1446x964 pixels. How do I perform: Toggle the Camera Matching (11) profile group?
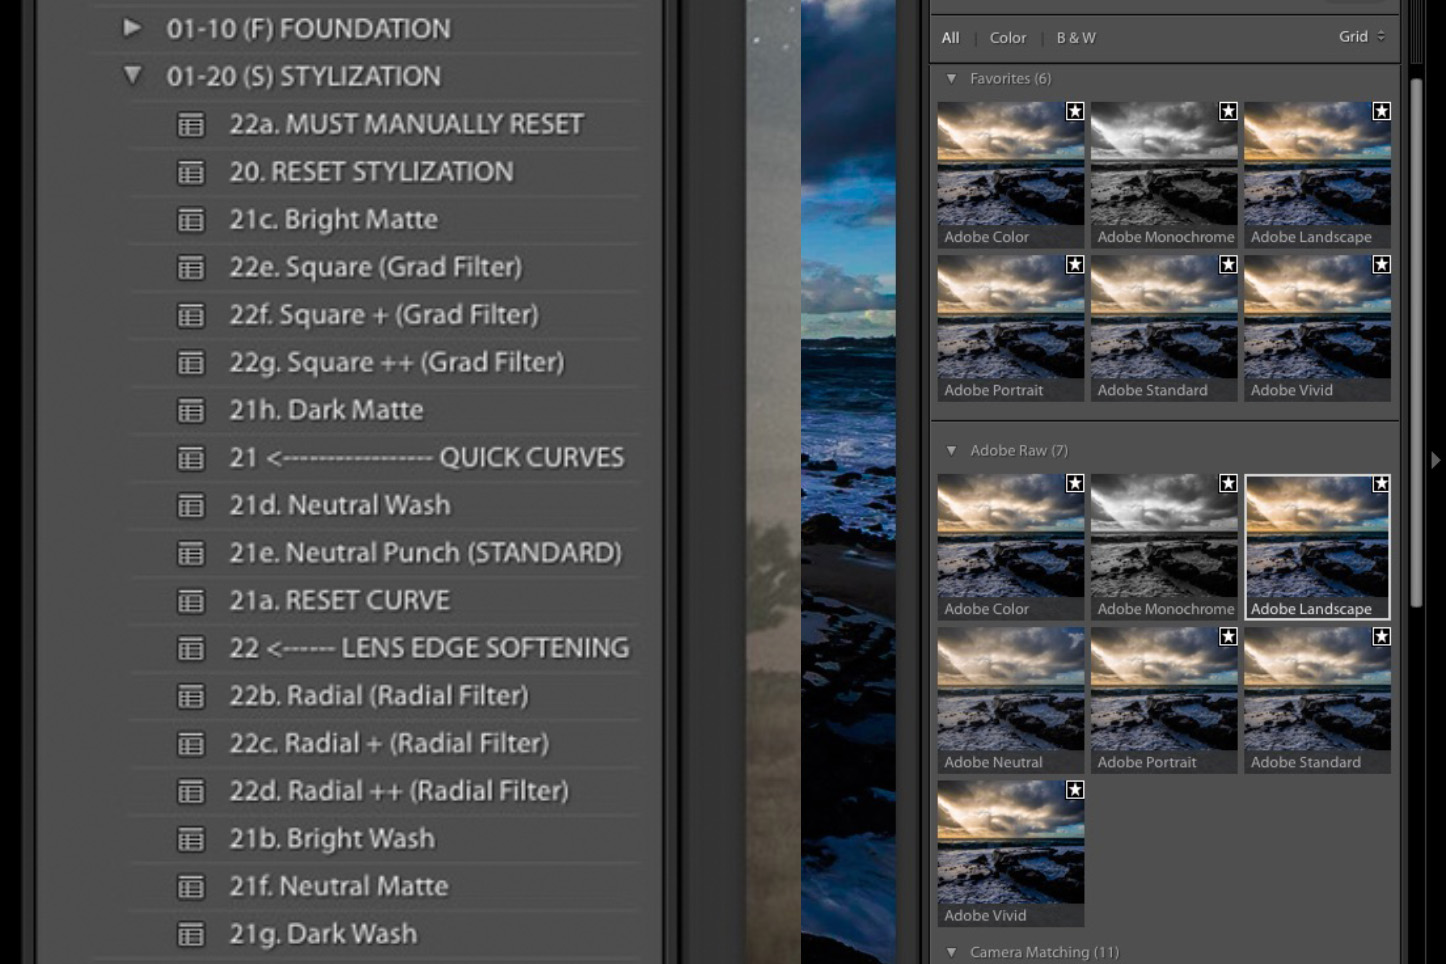(x=951, y=952)
